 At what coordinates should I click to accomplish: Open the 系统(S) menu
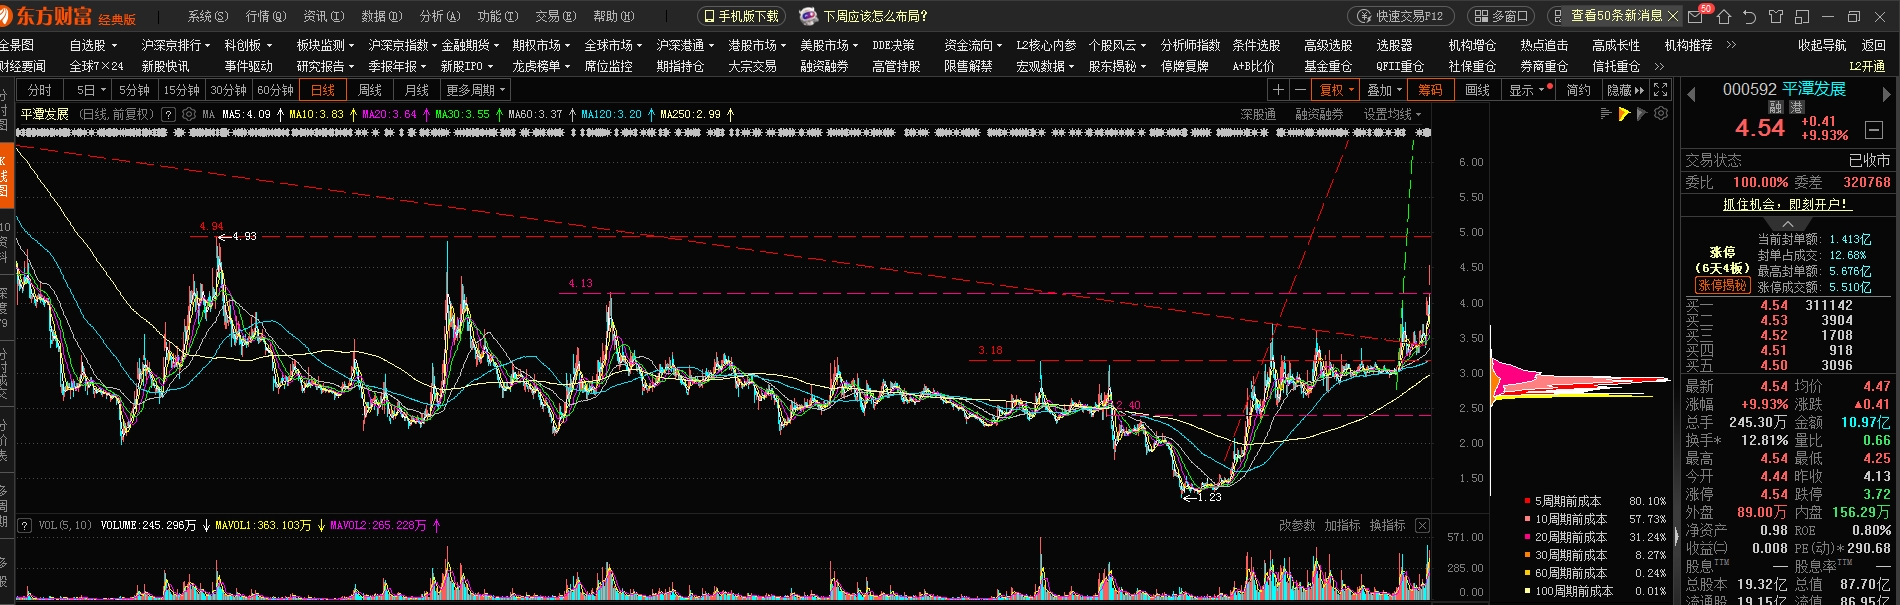[x=208, y=16]
